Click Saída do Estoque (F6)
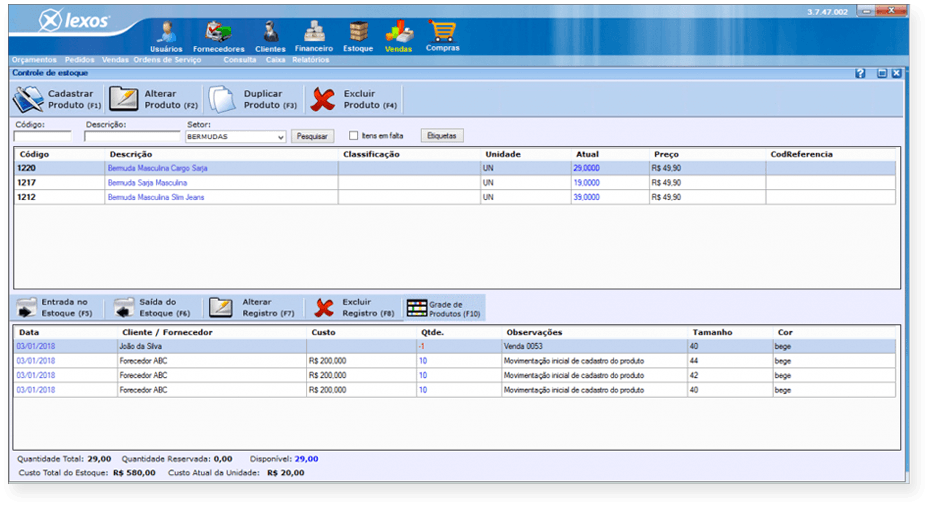The height and width of the screenshot is (507, 930). click(x=152, y=307)
